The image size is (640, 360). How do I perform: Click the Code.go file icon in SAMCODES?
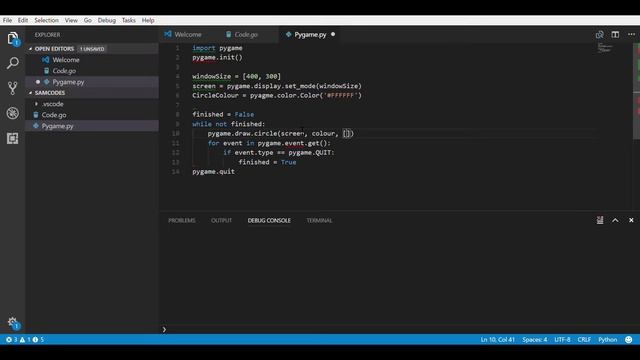coord(36,115)
